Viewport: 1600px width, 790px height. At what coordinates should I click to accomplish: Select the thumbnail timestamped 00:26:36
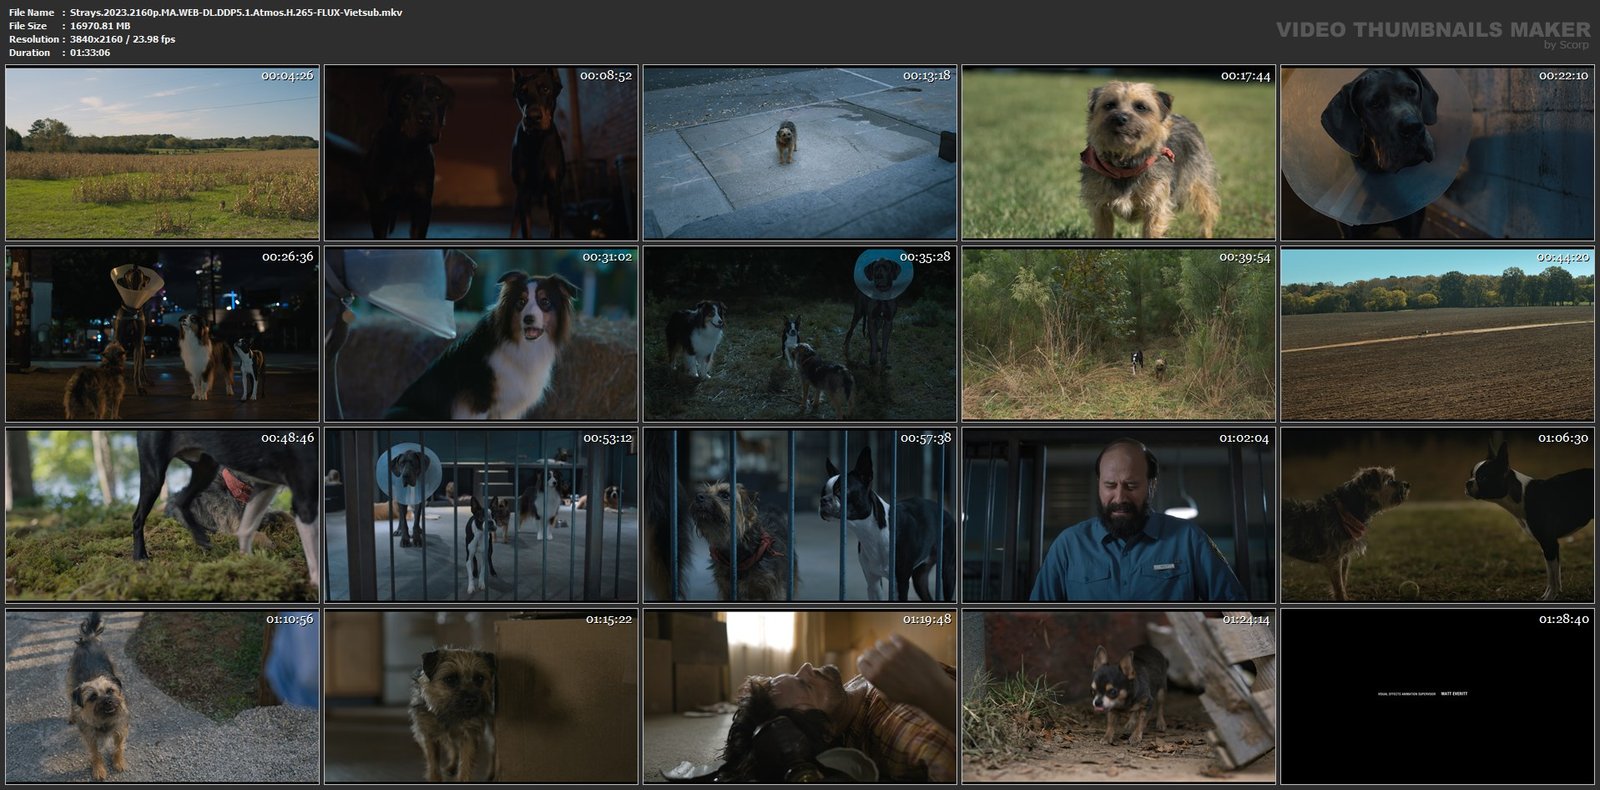point(162,334)
